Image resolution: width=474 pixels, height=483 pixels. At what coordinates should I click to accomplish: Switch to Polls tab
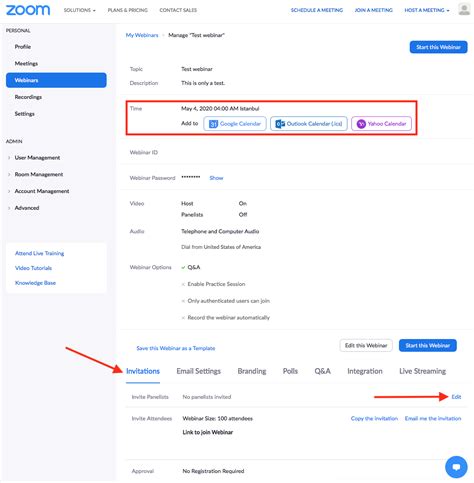coord(290,371)
